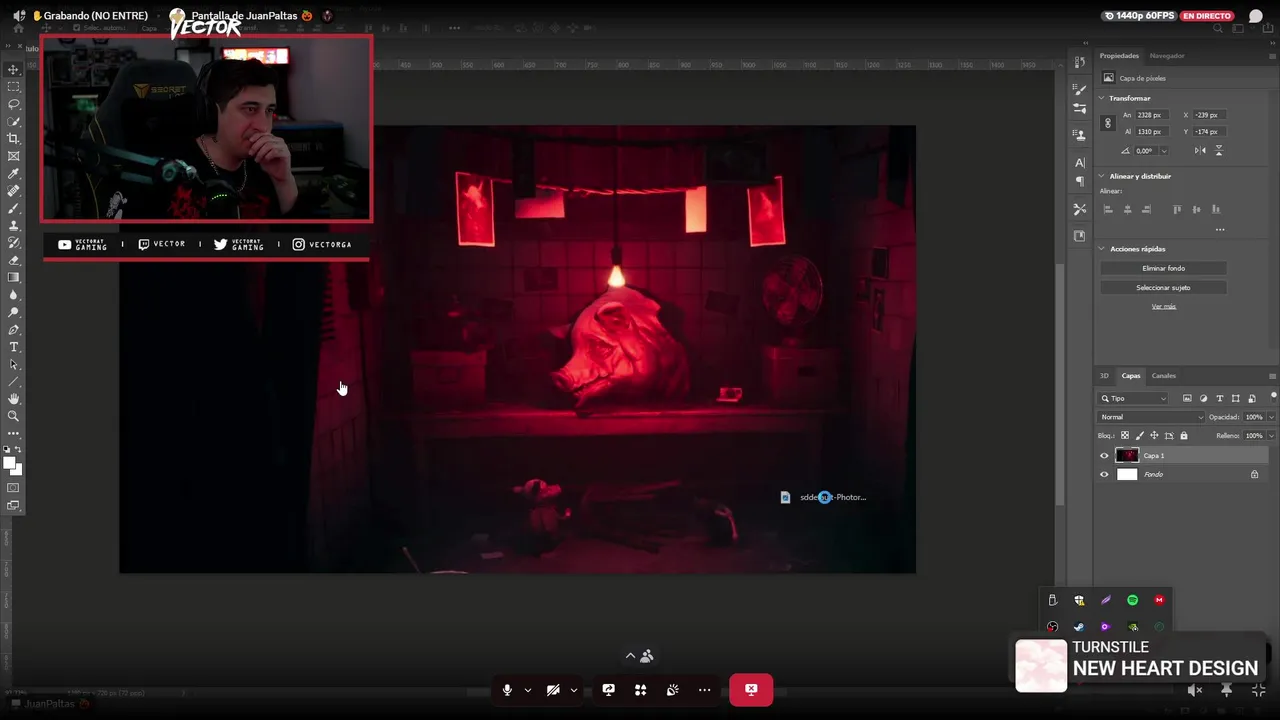
Task: Select the Brush tool
Action: [x=14, y=208]
